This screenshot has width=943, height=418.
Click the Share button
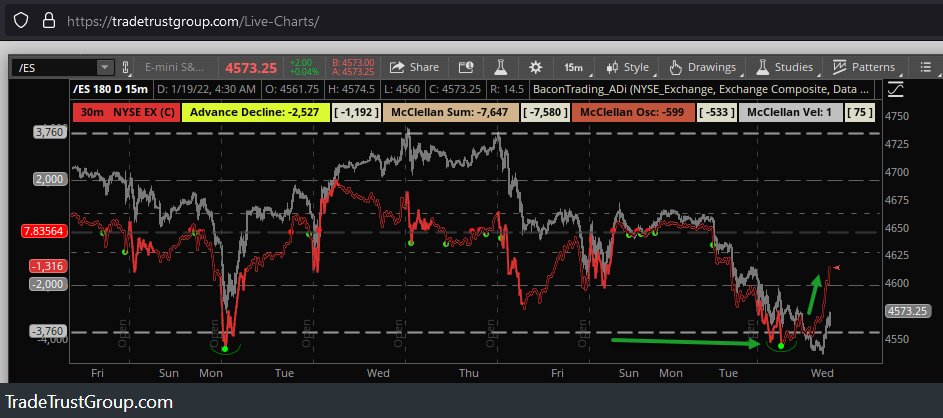414,67
